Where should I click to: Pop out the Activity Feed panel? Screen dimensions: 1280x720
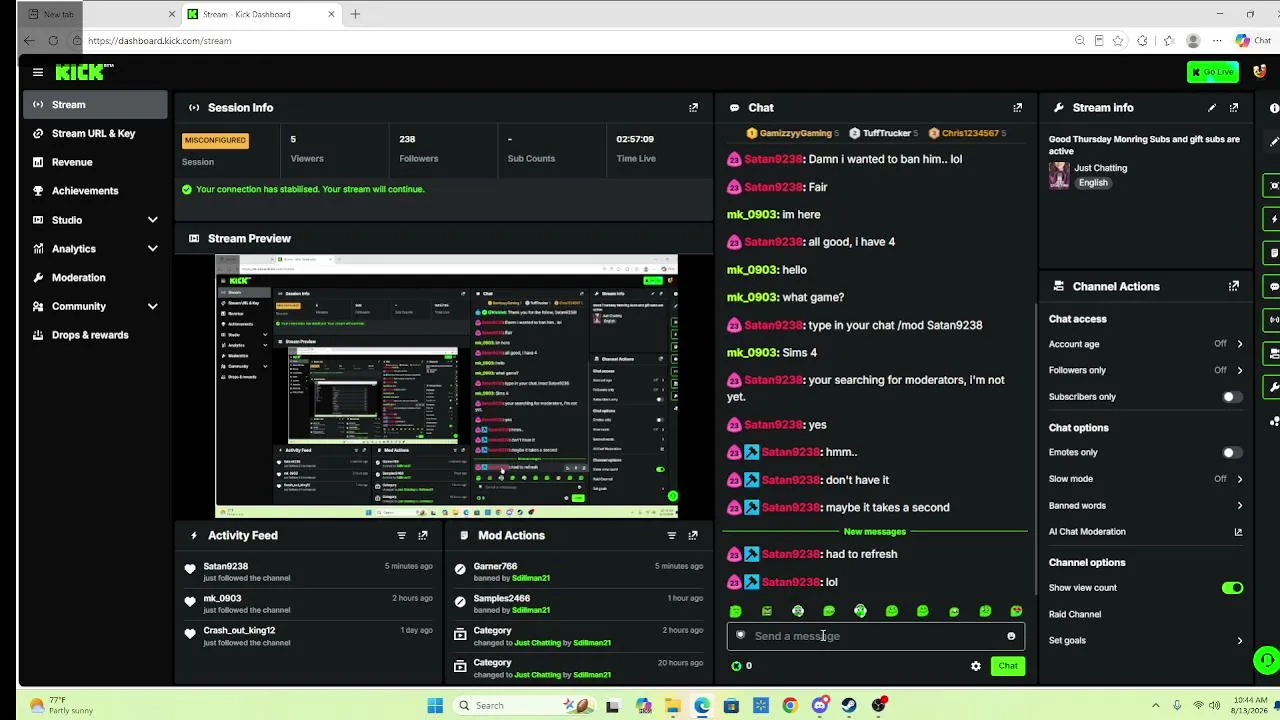(423, 536)
